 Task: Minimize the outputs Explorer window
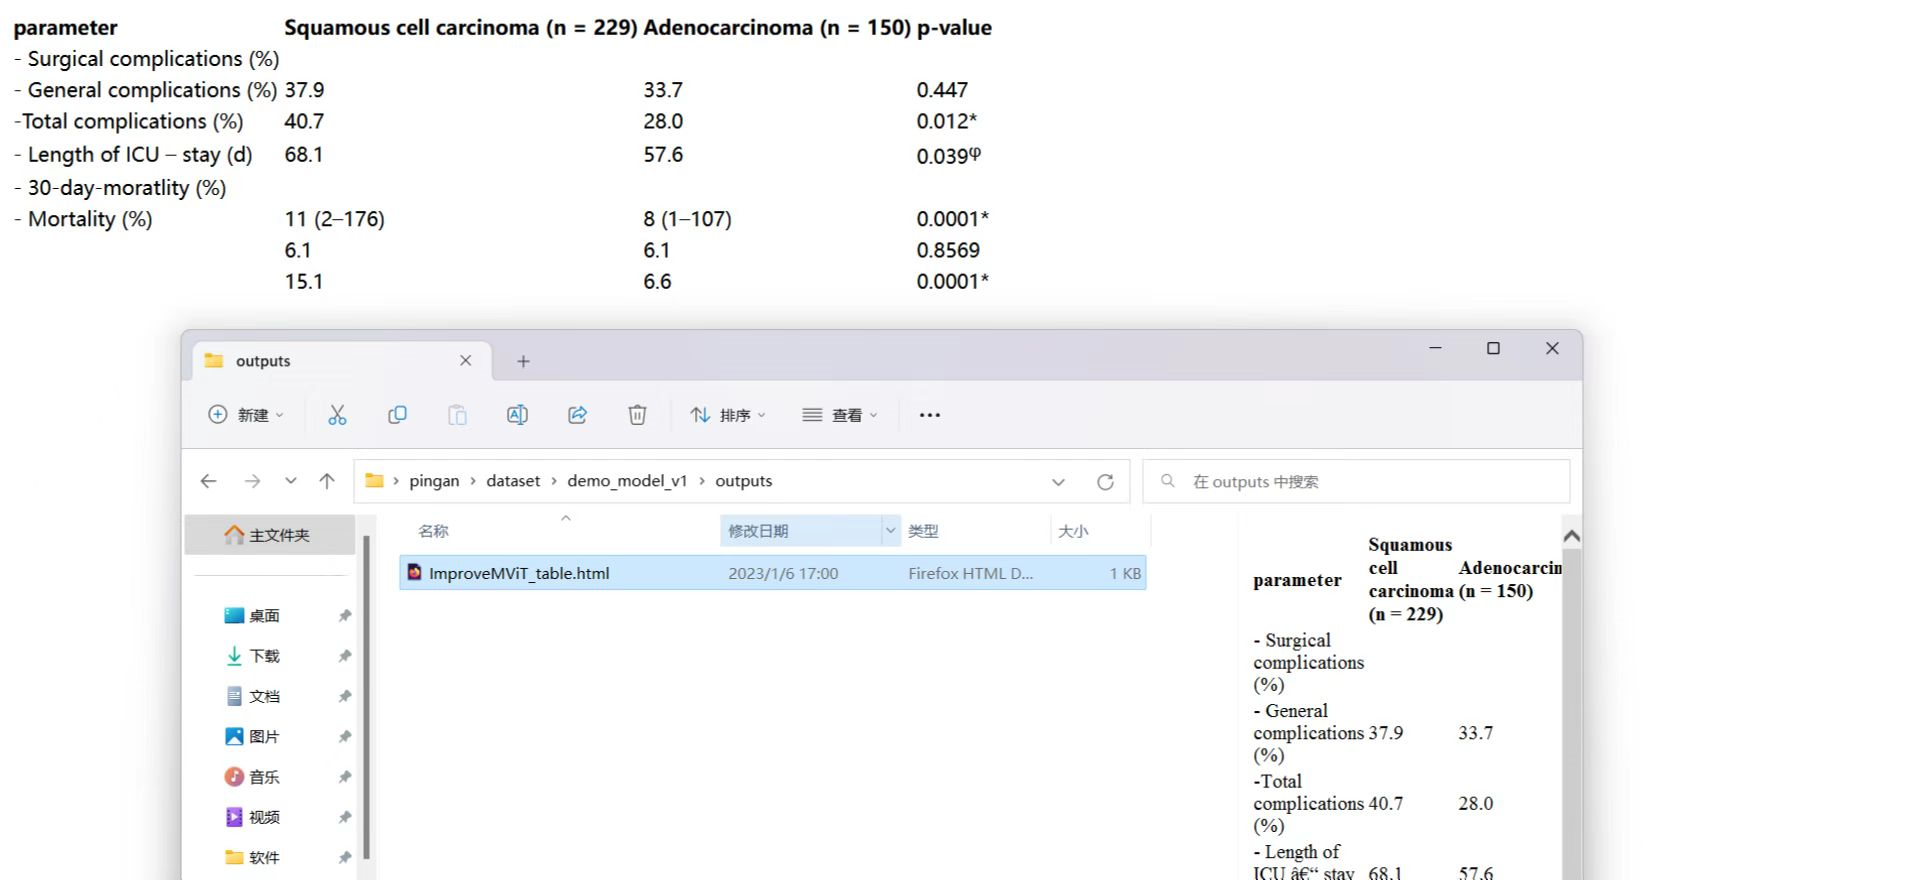[x=1435, y=348]
